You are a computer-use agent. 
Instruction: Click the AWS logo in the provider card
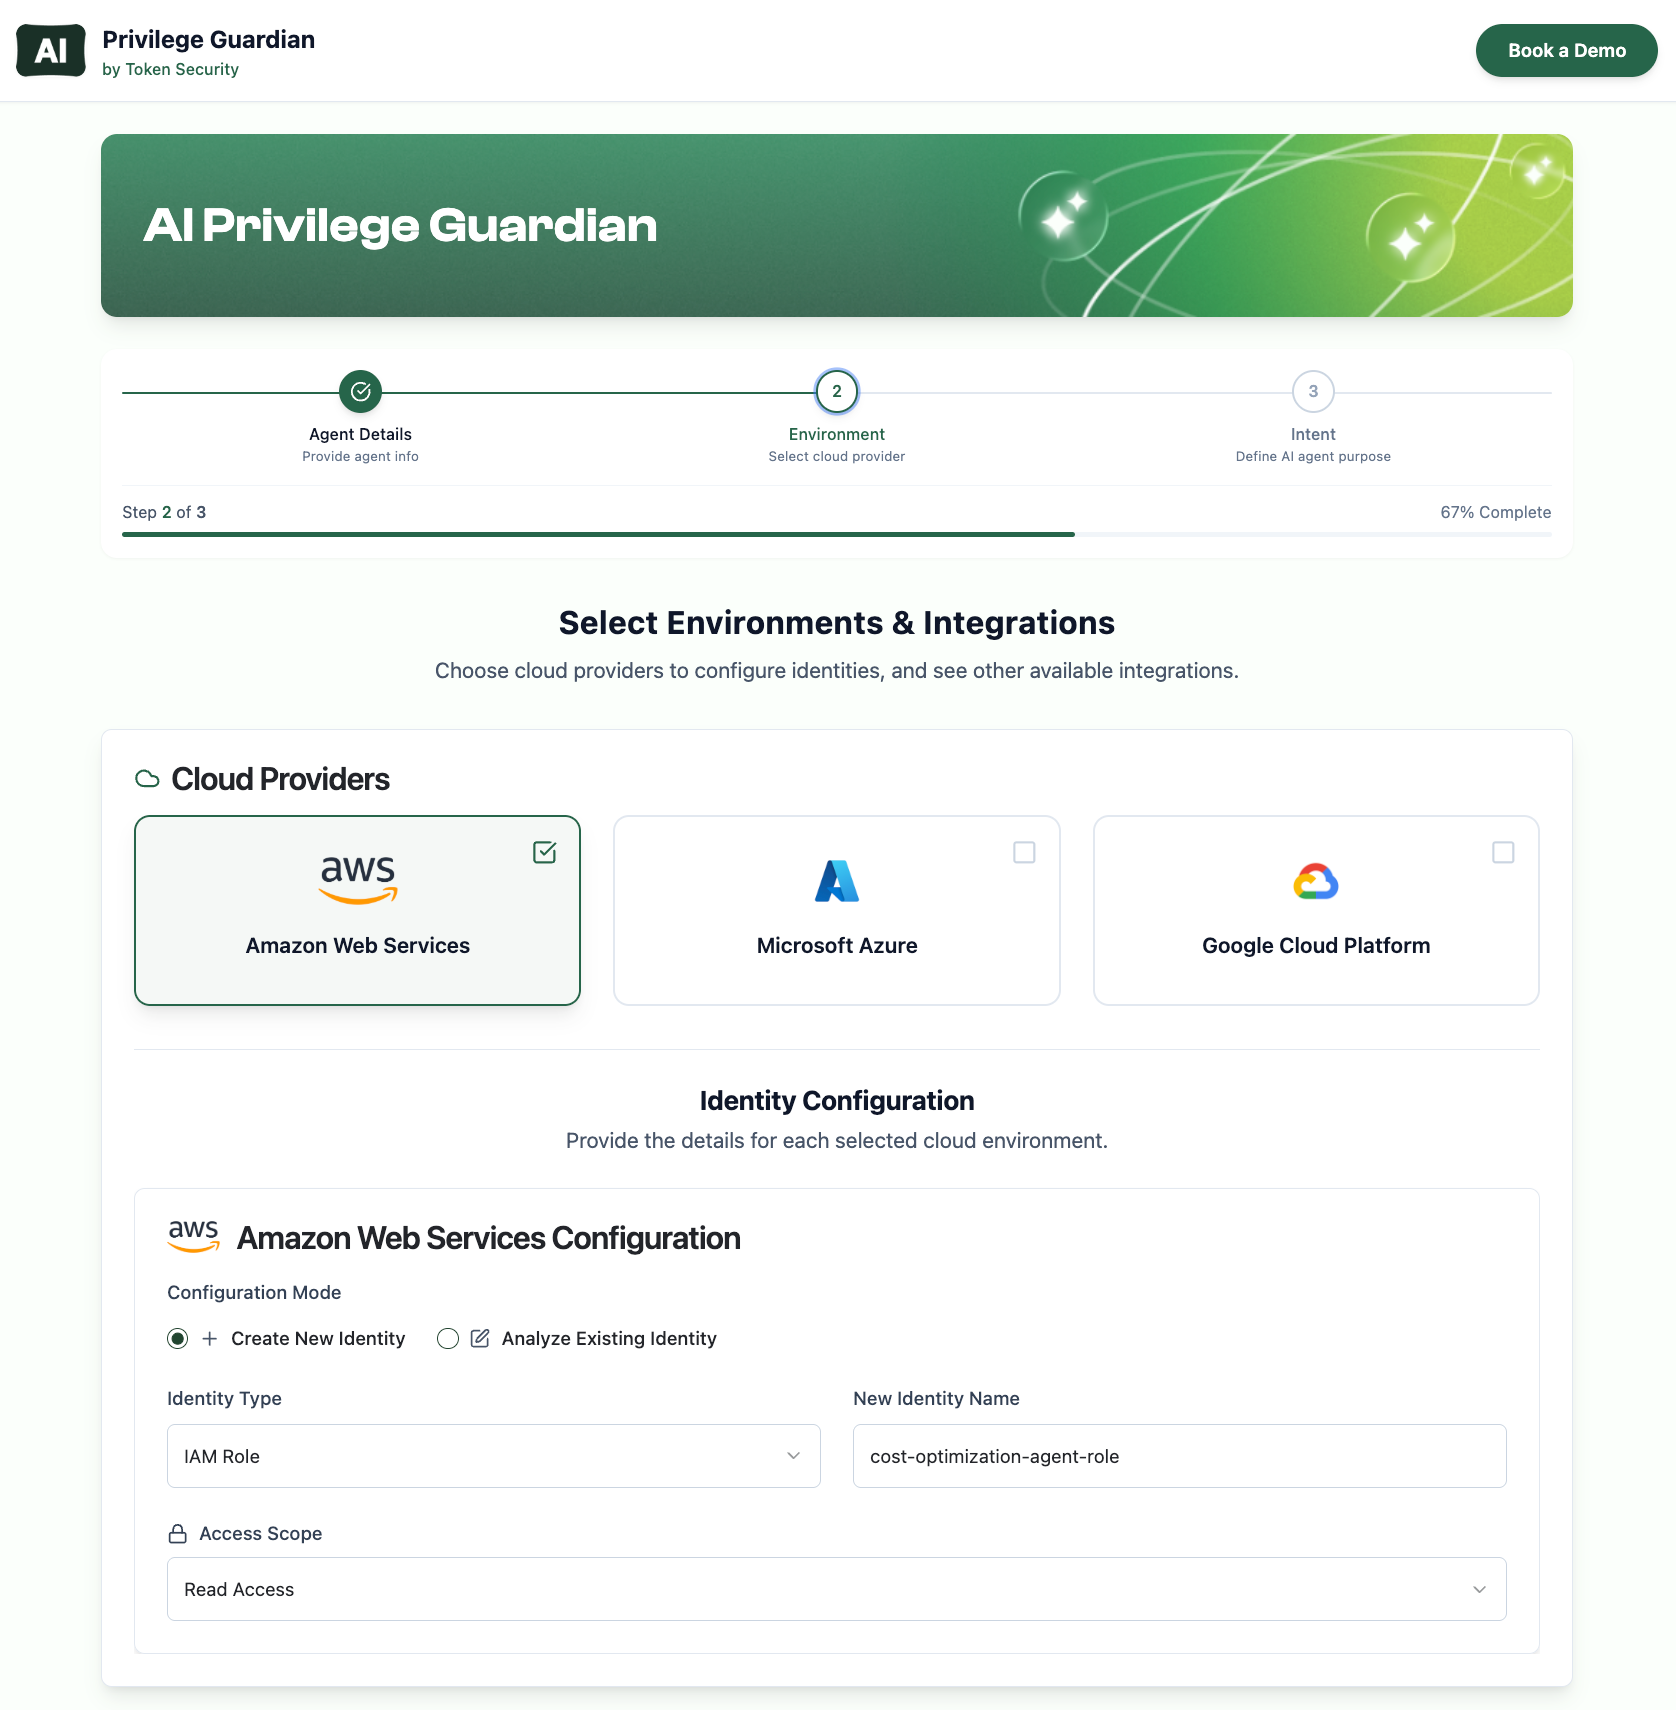click(358, 880)
